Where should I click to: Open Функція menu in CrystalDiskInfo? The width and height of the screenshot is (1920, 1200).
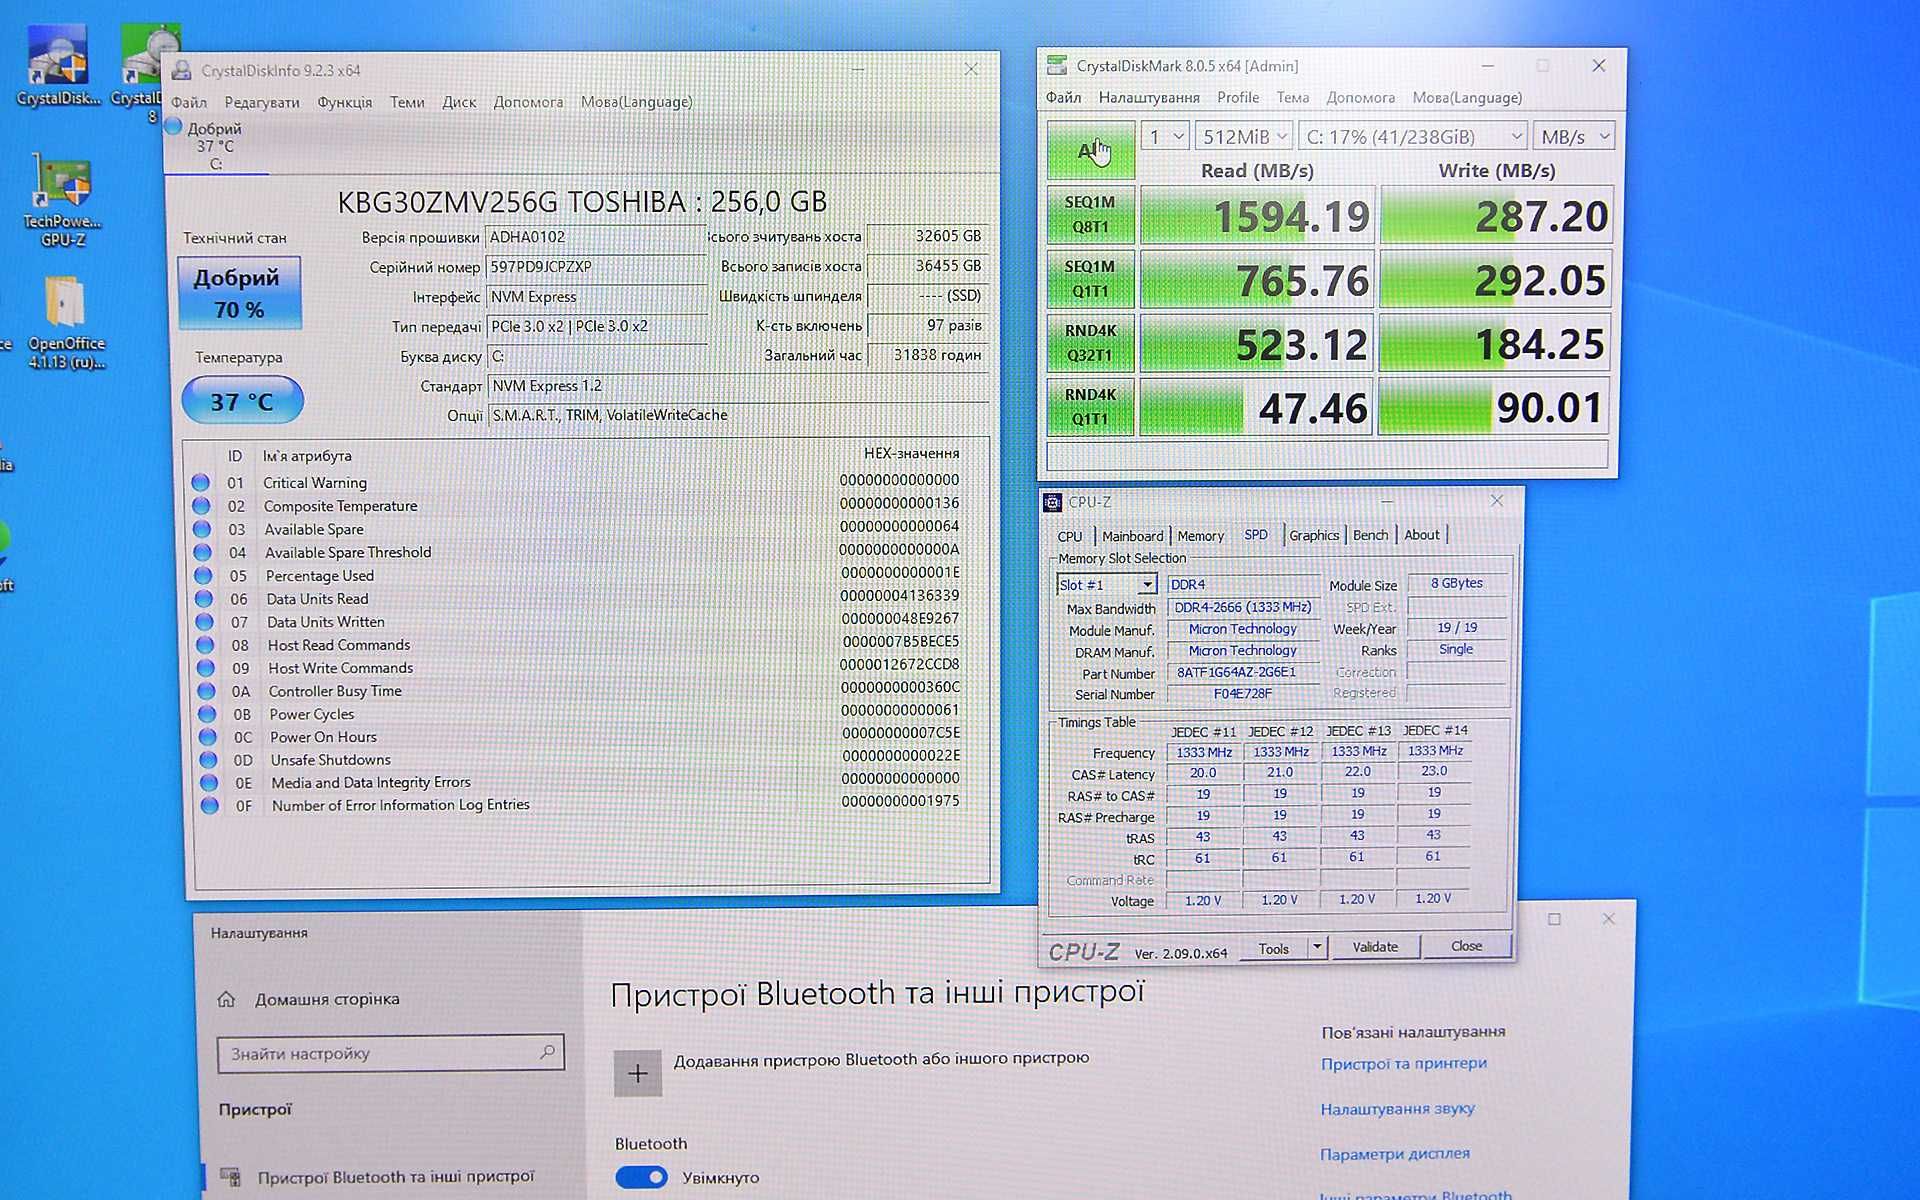point(345,102)
